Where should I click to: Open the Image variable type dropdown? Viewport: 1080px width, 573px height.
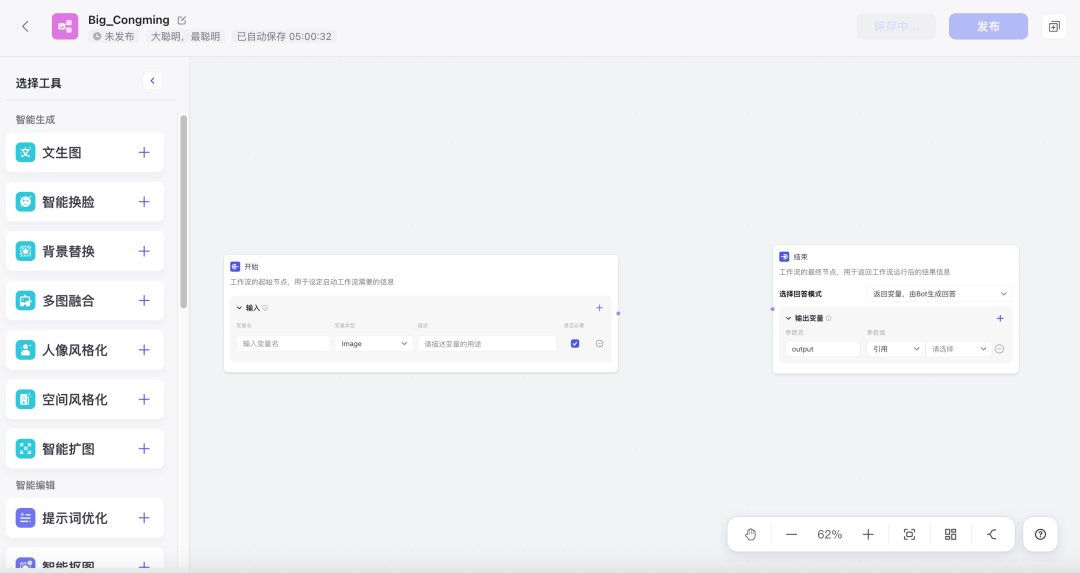point(373,344)
